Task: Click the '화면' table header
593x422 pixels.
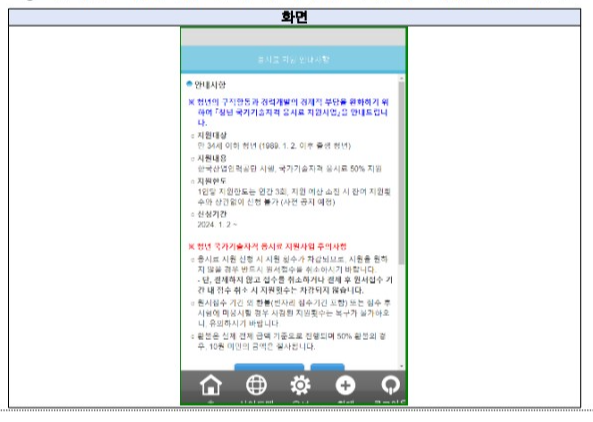Action: tap(294, 17)
